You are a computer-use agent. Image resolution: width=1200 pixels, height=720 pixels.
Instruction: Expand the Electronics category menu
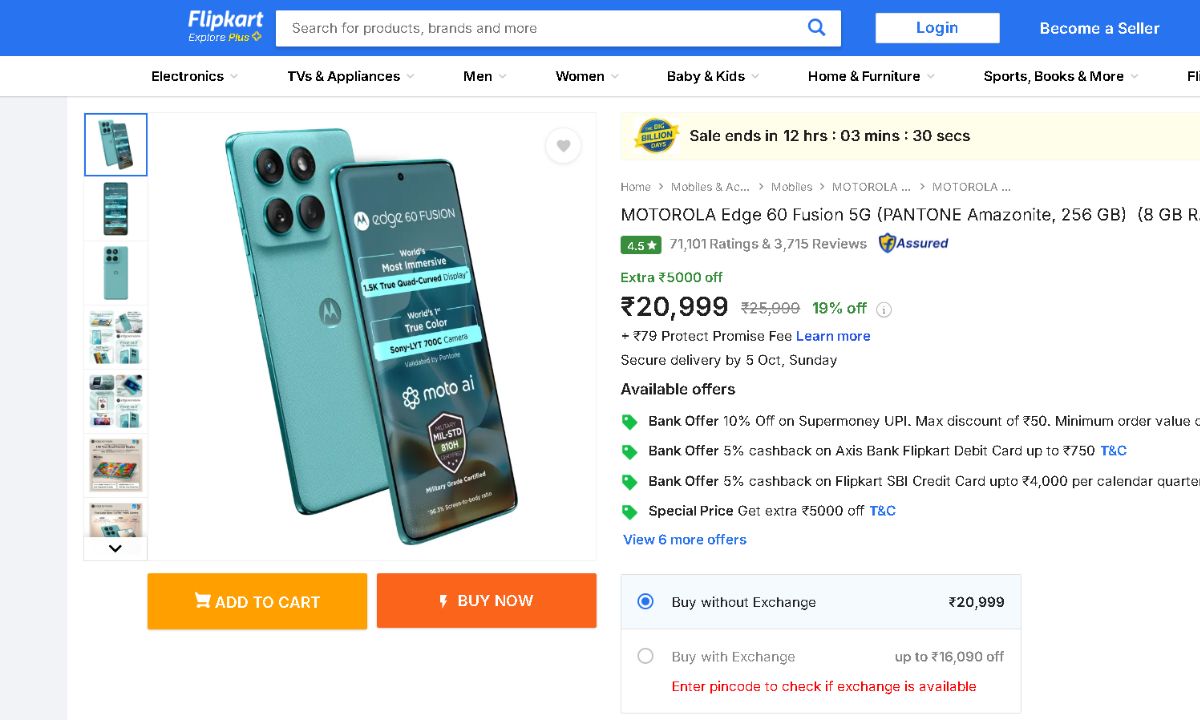[x=194, y=76]
